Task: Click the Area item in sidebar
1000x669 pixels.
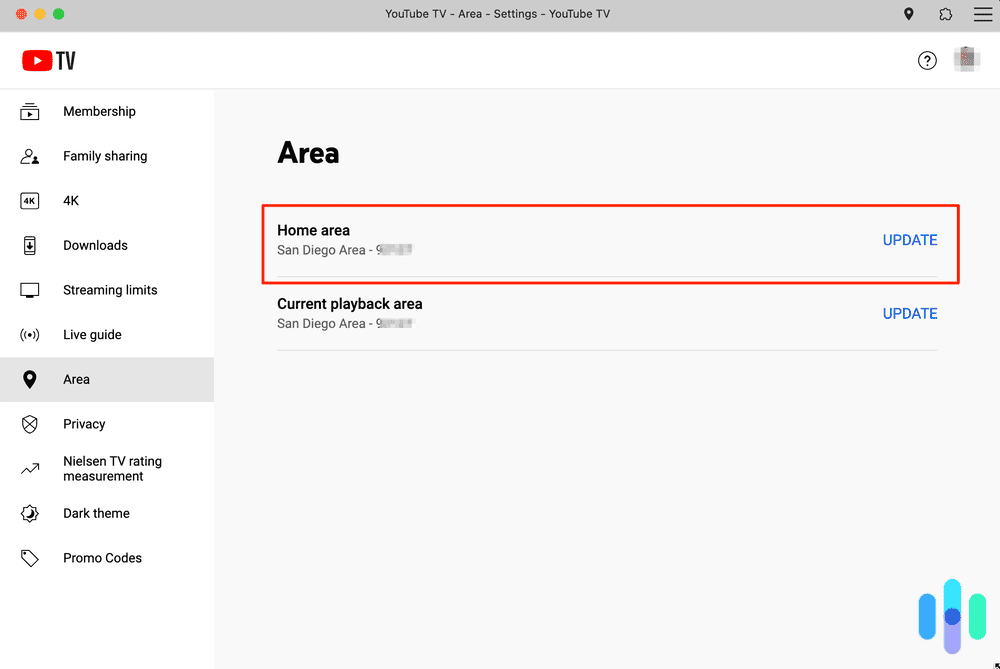Action: click(x=77, y=379)
